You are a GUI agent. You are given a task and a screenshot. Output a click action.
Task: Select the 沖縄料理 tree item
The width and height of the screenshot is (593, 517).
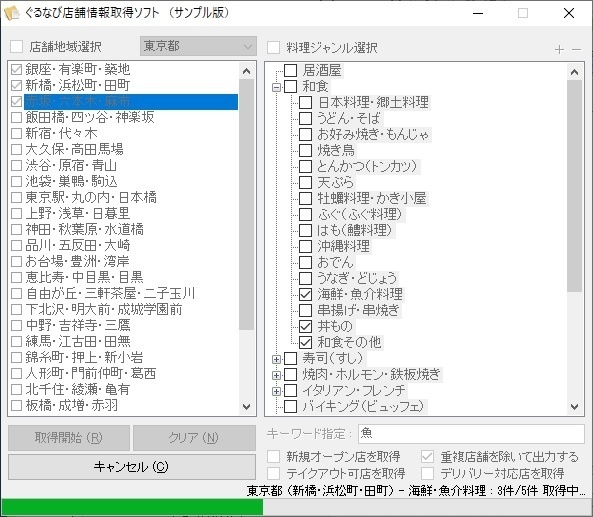coord(343,246)
